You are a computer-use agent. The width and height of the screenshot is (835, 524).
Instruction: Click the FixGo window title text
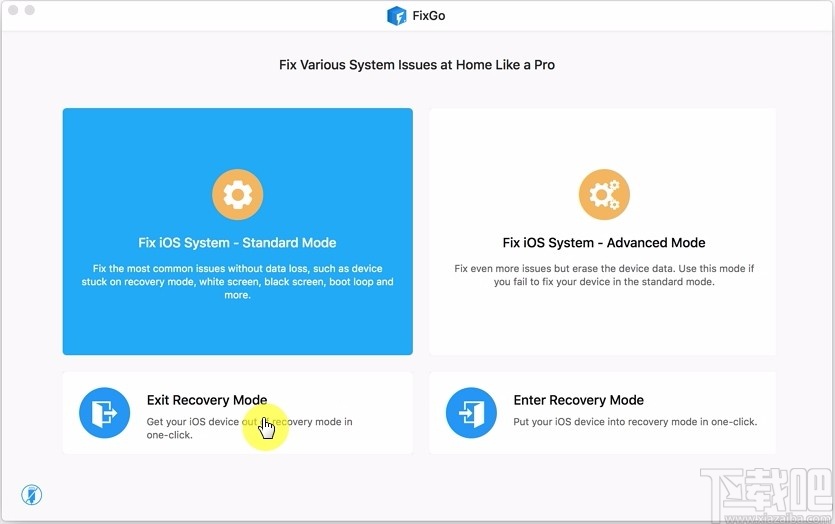click(x=428, y=15)
